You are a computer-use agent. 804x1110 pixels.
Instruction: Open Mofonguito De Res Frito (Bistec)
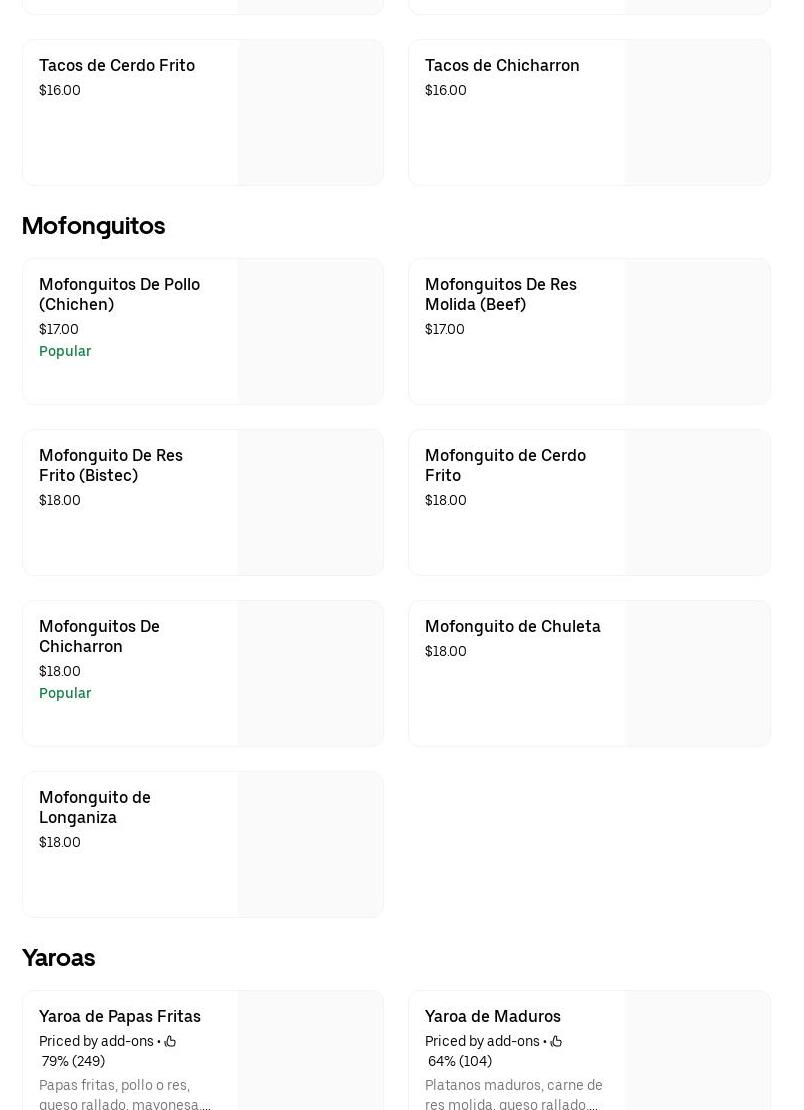pos(203,503)
